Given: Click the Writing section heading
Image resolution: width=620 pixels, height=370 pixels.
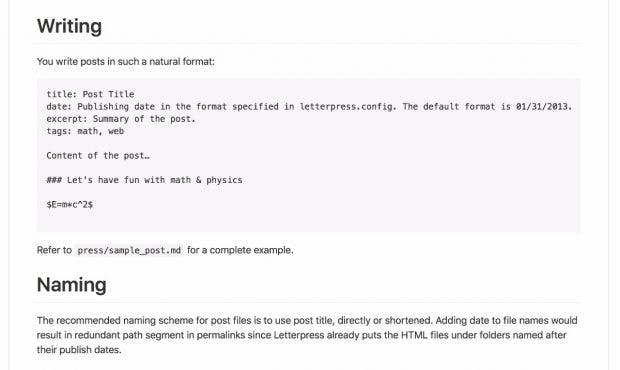Looking at the screenshot, I should point(69,26).
